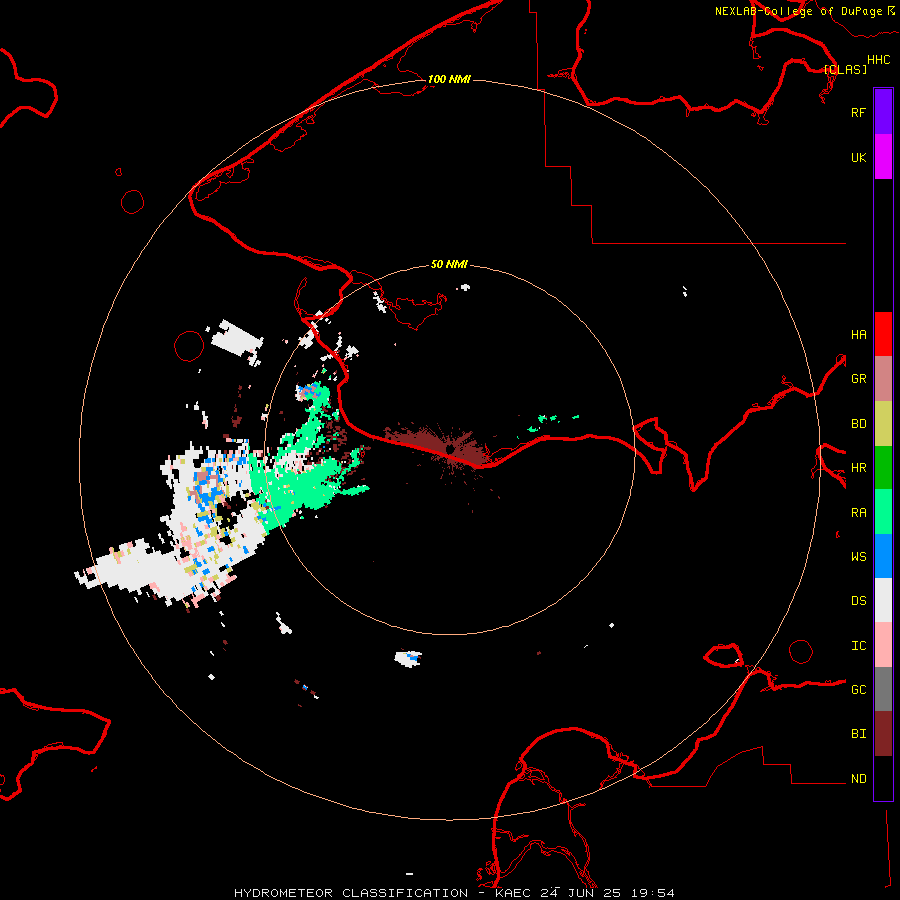Pick the RA bright green legend swatch

(x=883, y=512)
